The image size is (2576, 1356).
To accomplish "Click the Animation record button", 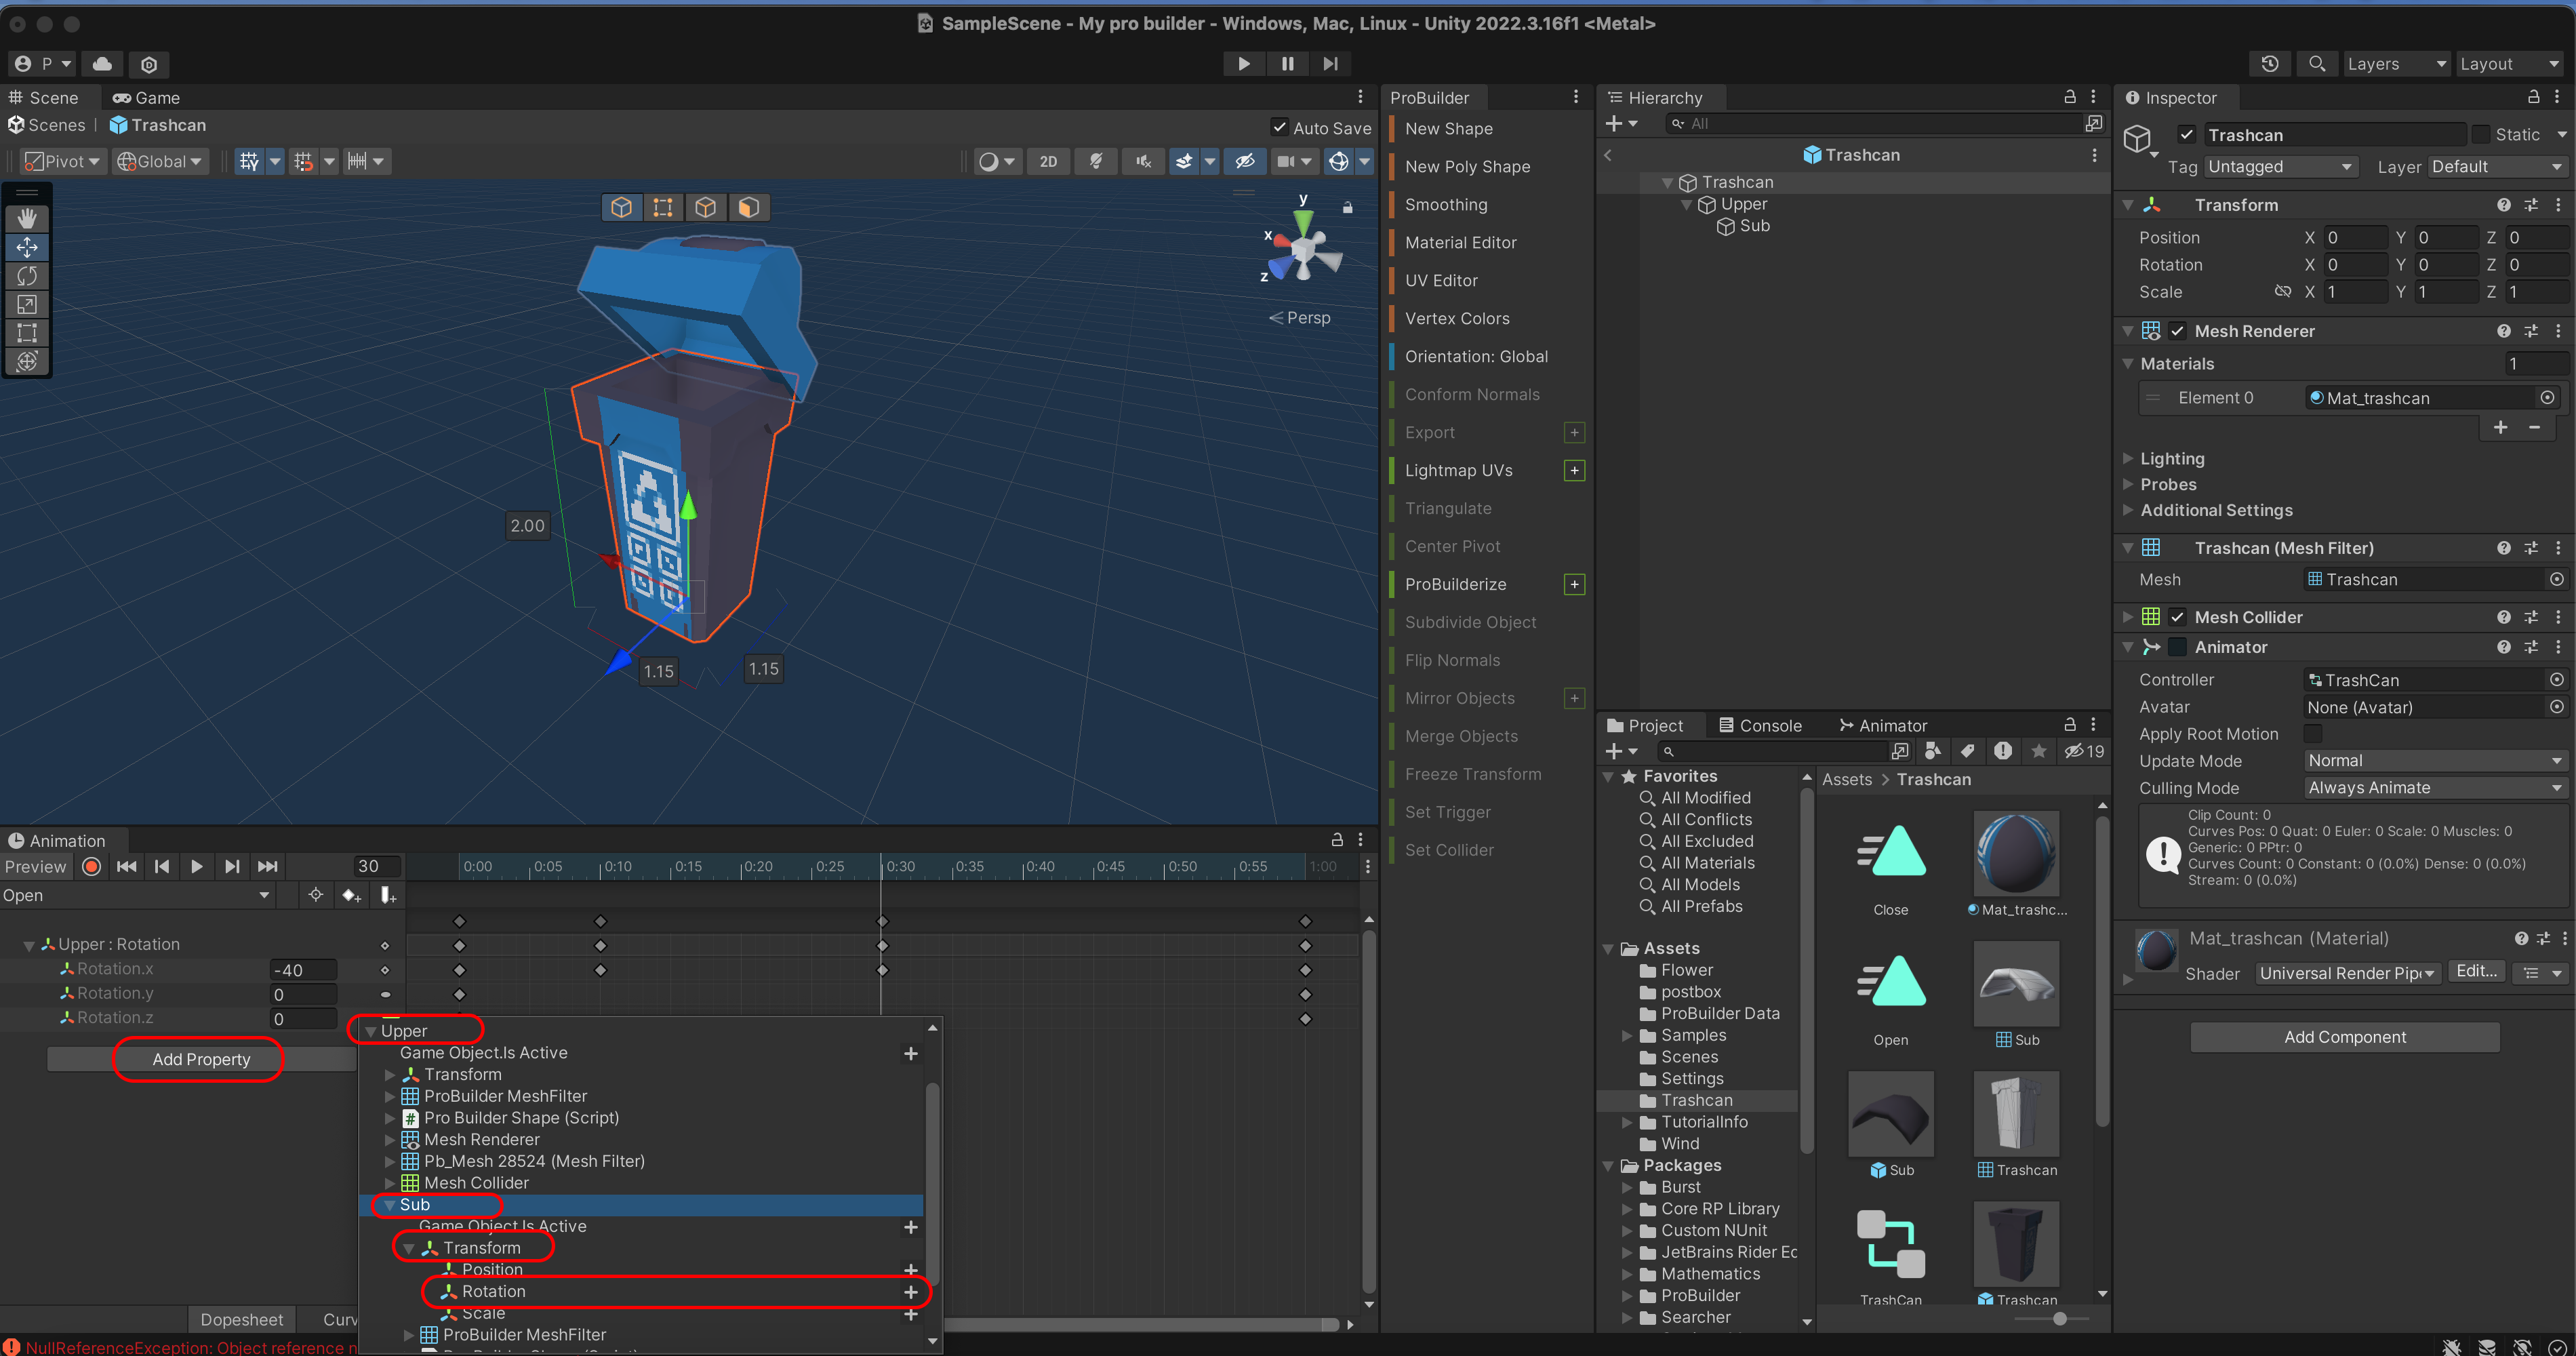I will pos(91,866).
